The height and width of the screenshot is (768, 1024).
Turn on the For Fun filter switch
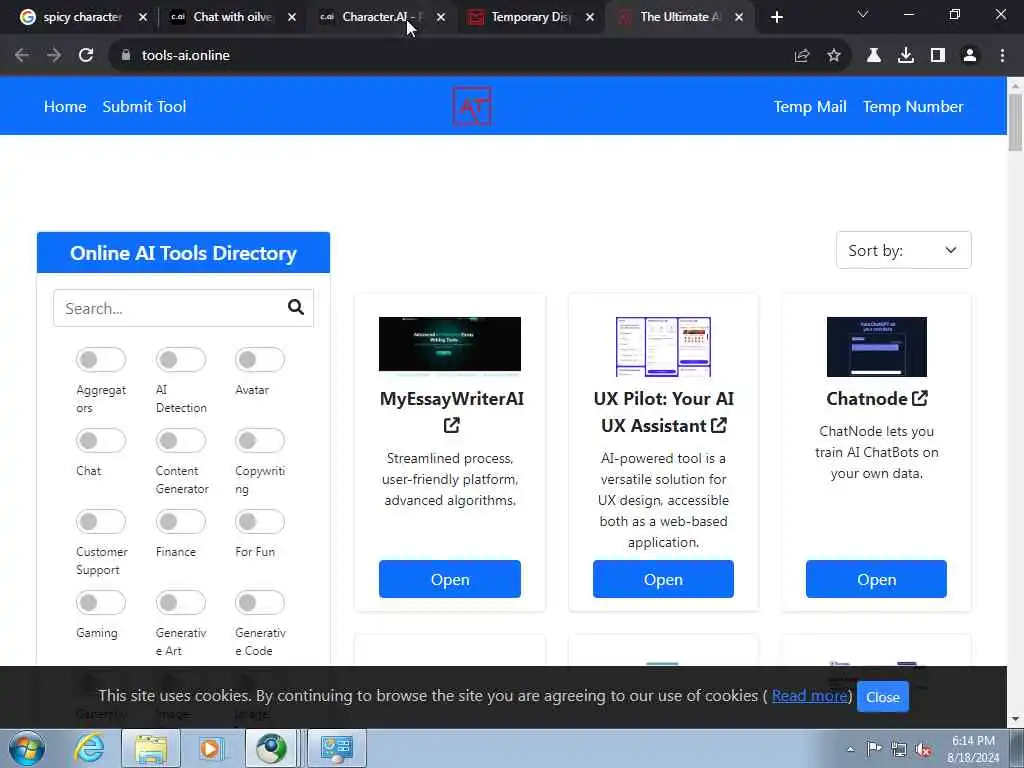[x=260, y=521]
